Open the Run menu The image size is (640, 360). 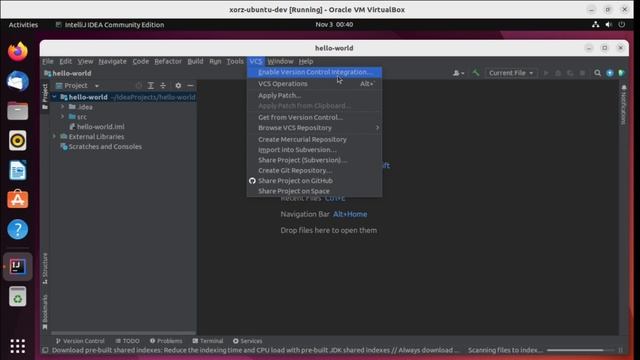215,61
